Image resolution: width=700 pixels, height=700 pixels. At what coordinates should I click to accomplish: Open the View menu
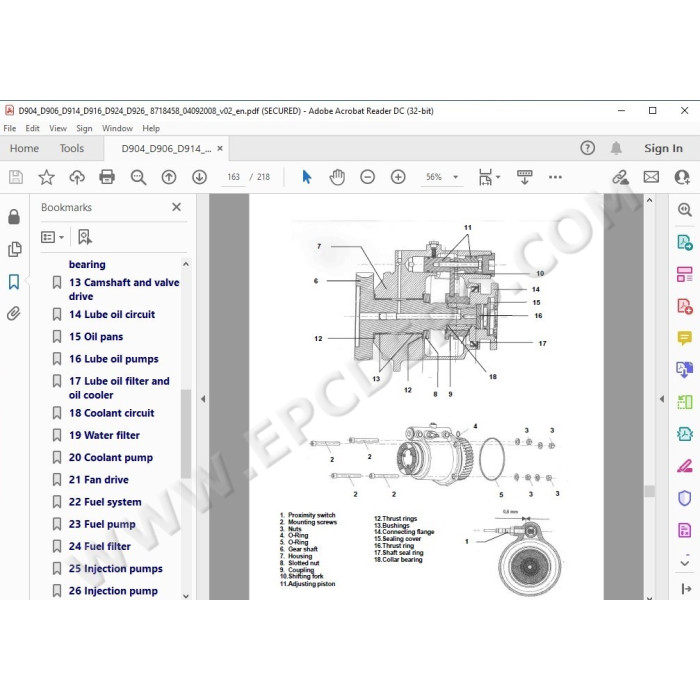point(58,129)
